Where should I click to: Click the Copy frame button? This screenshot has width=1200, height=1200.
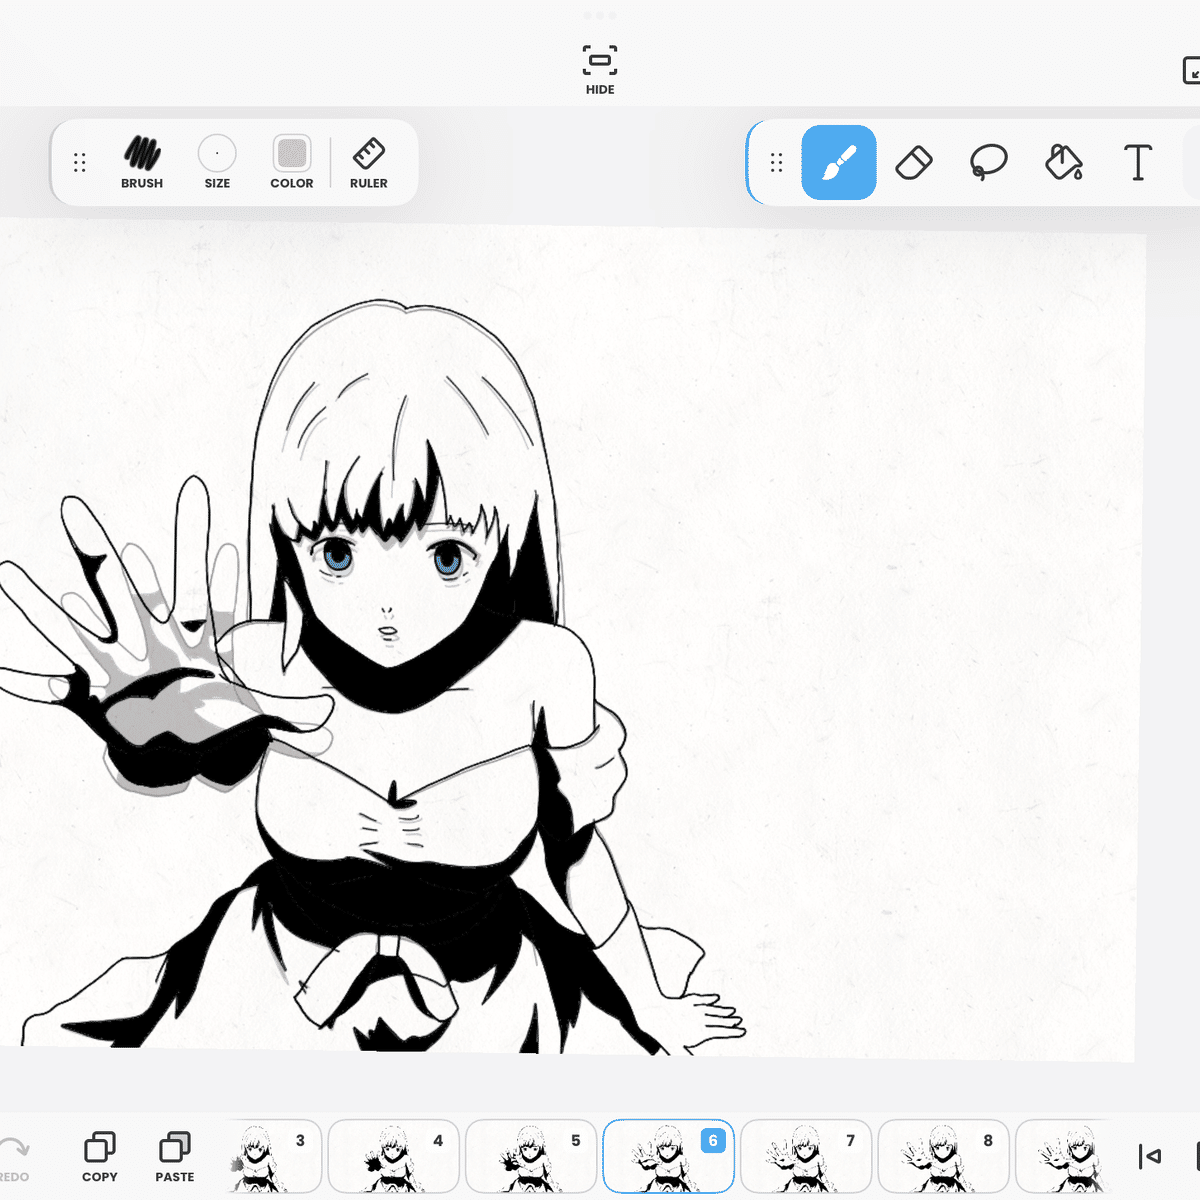100,1157
